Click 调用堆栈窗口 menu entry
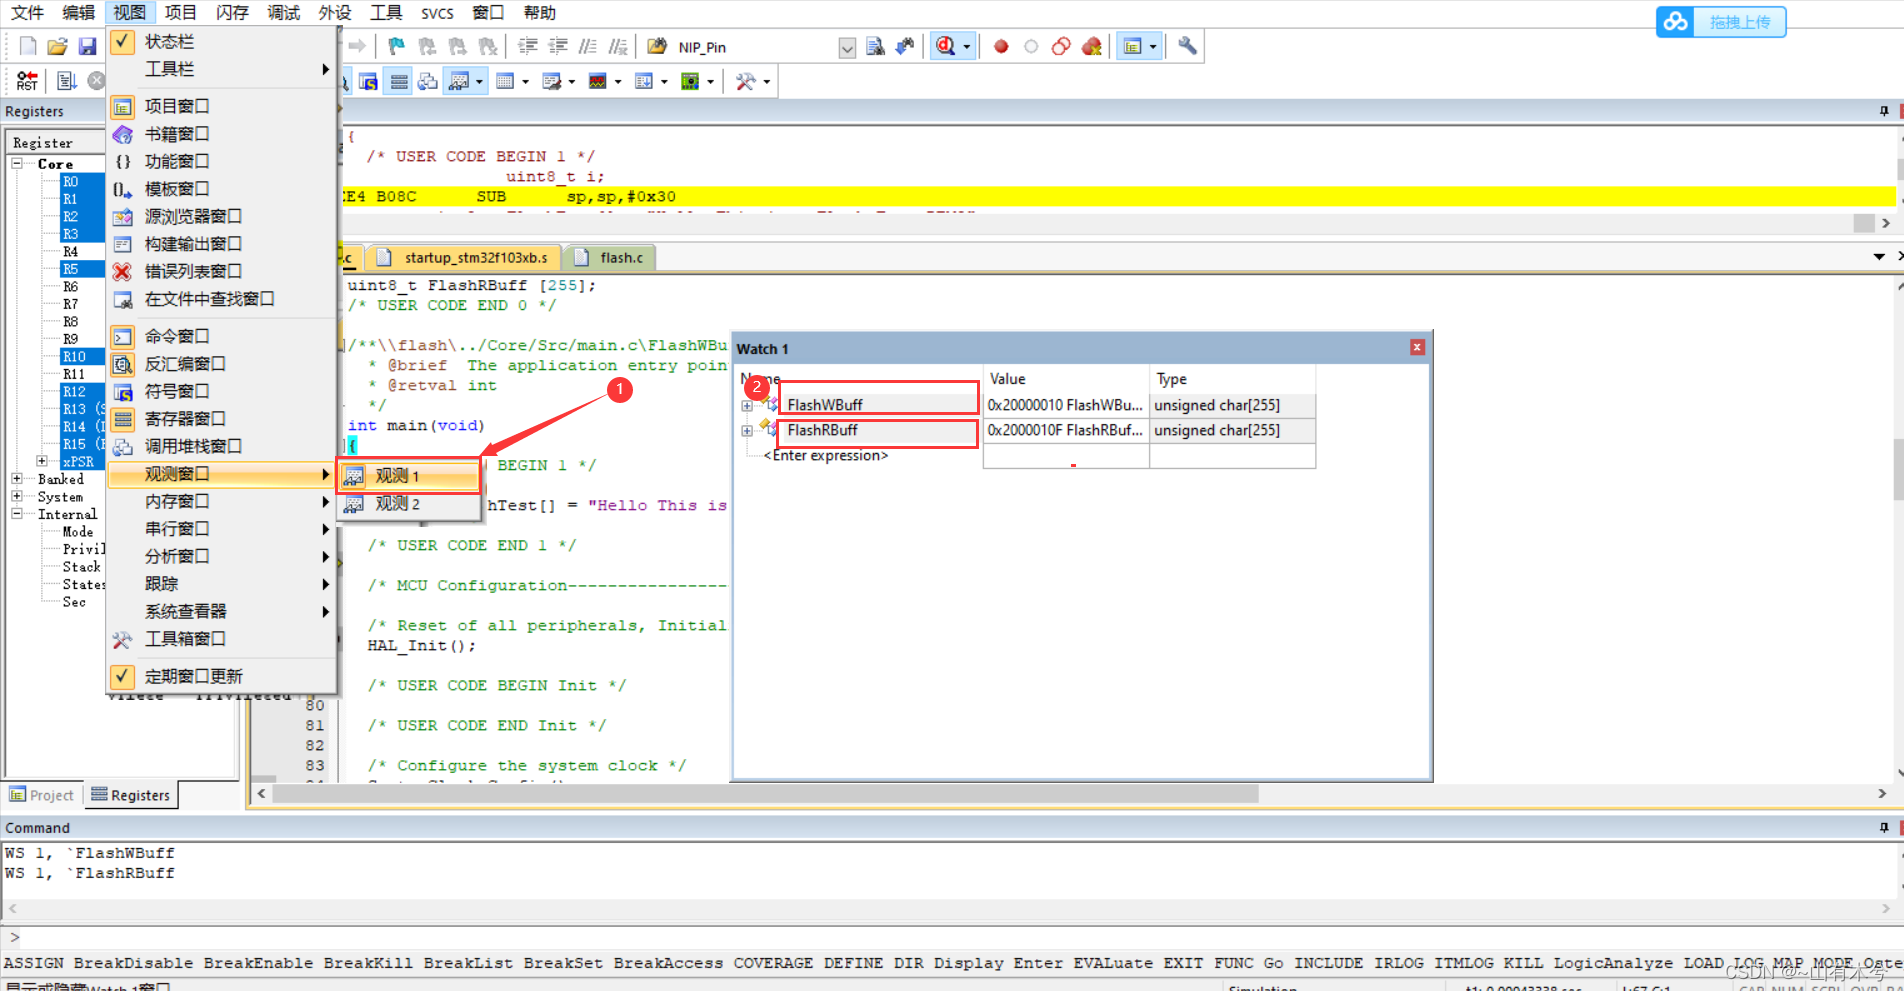 coord(221,446)
